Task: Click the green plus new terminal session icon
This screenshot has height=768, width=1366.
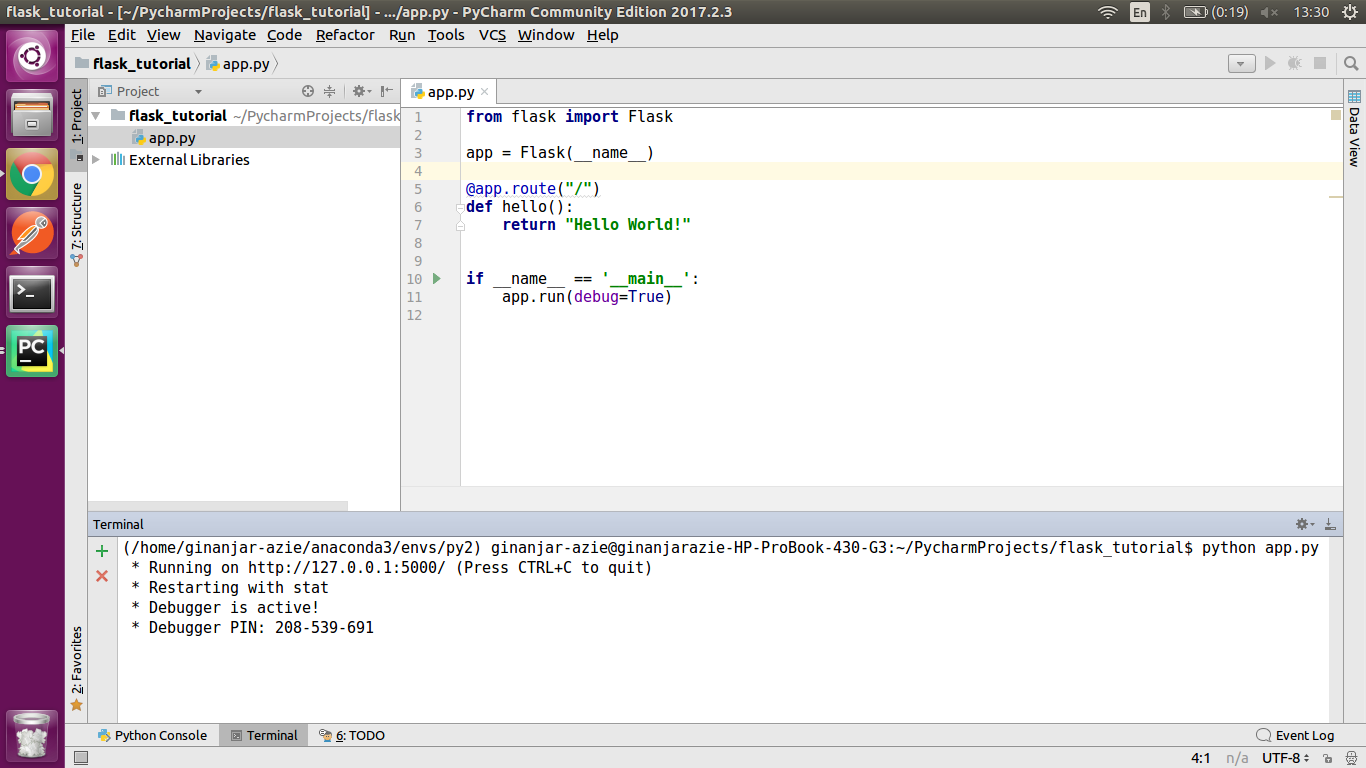Action: (102, 551)
